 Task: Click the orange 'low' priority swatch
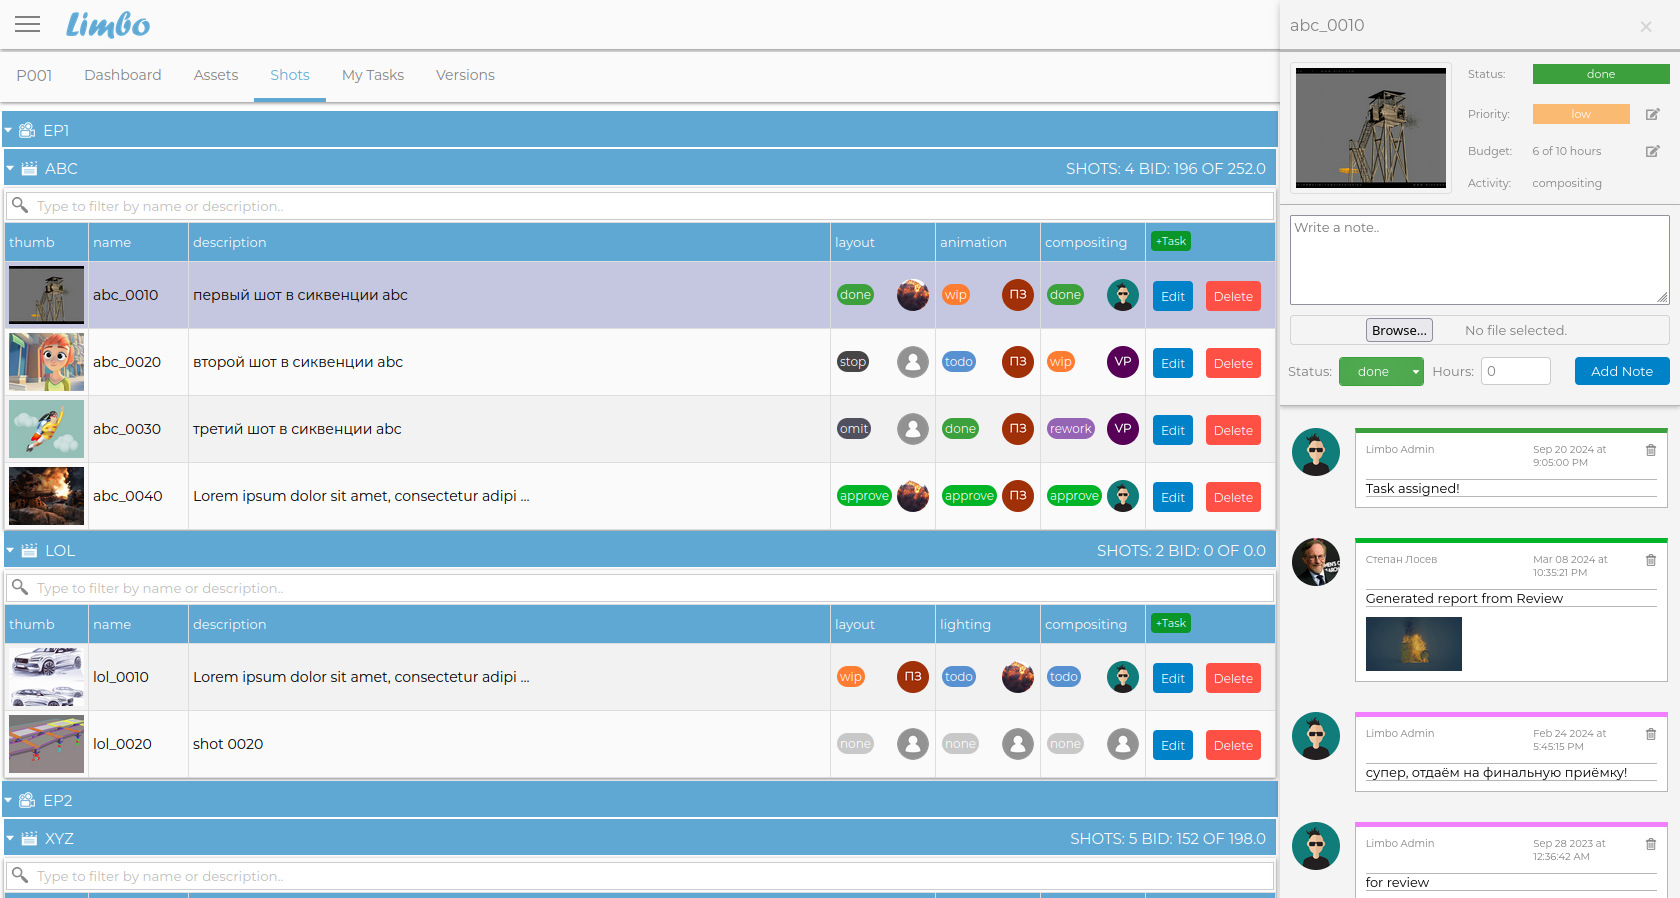[x=1580, y=115]
